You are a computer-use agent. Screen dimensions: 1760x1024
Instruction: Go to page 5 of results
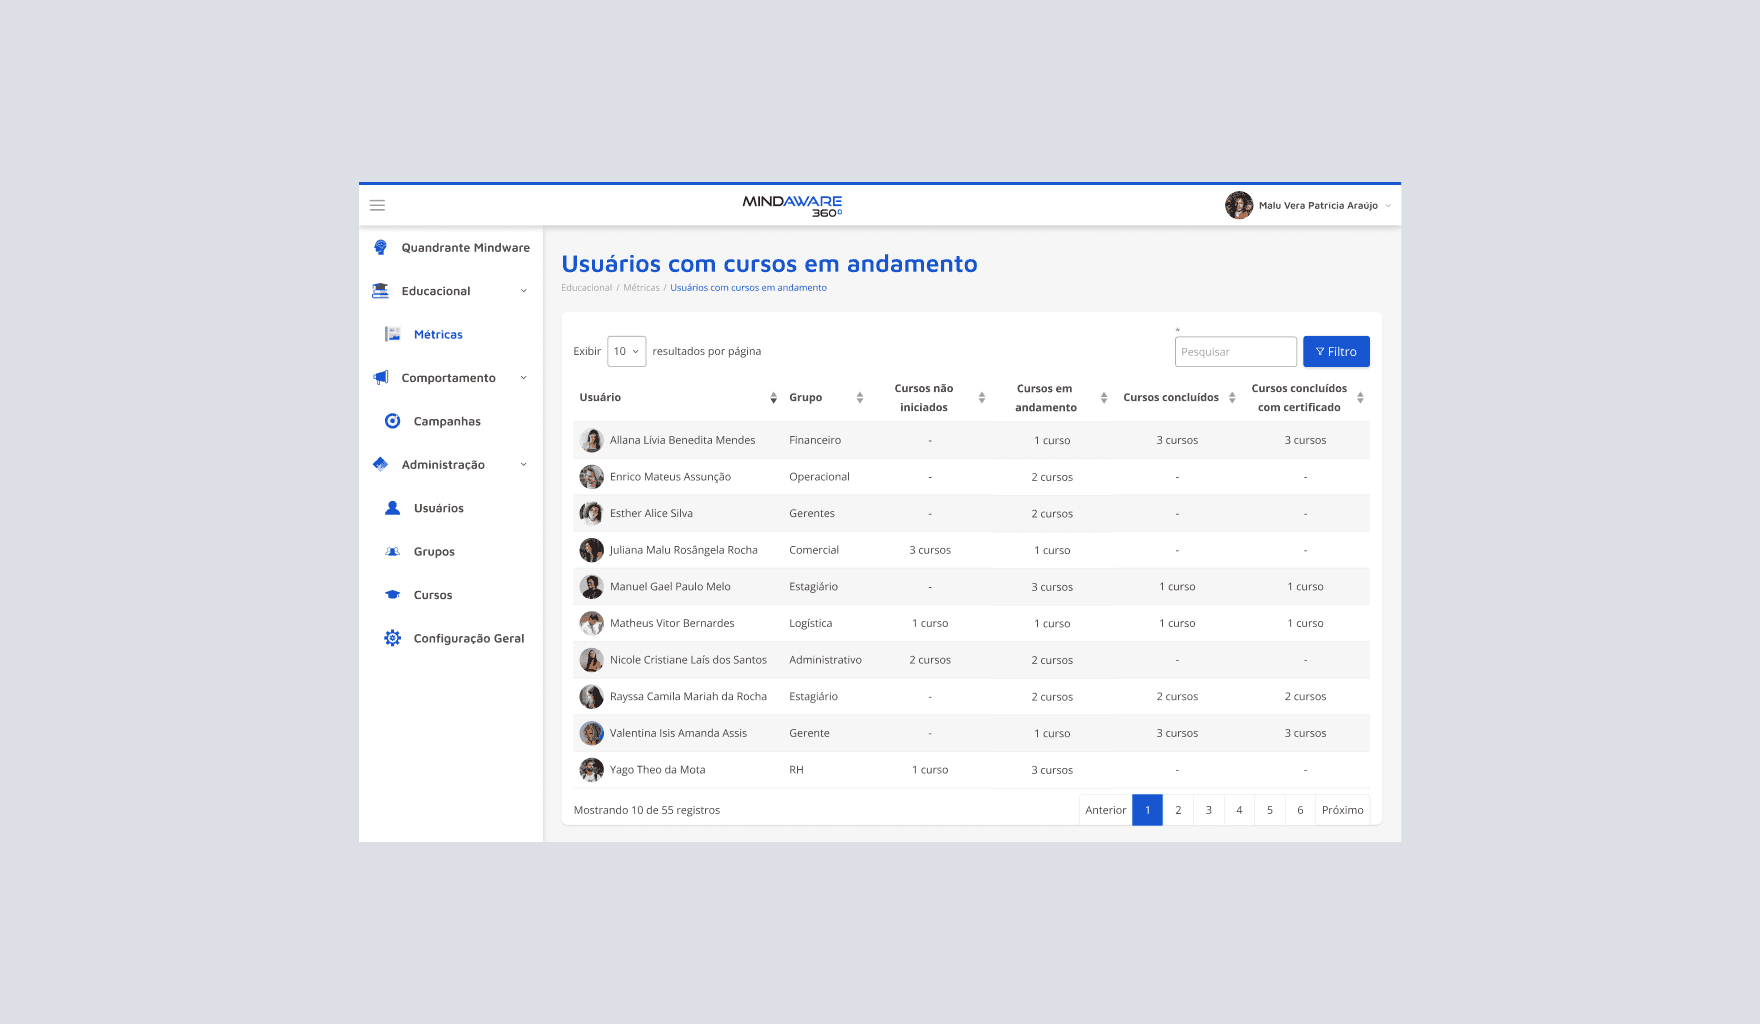pyautogui.click(x=1270, y=810)
